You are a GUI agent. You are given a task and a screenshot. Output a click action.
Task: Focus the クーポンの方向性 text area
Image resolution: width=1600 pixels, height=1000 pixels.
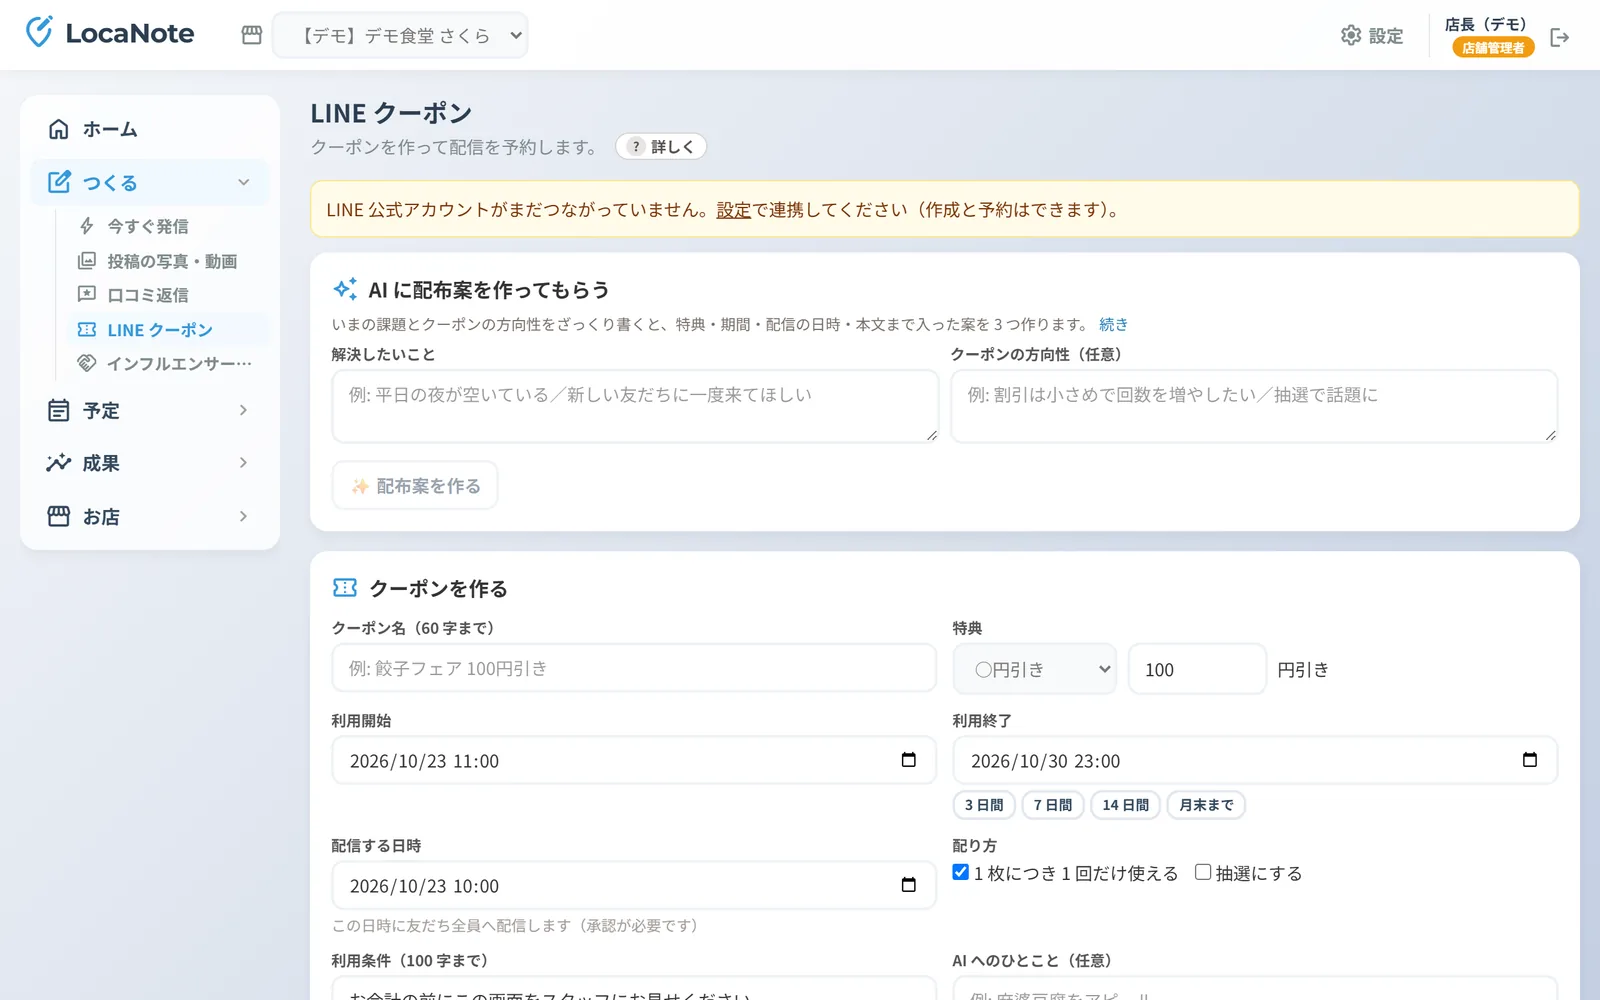[1254, 406]
